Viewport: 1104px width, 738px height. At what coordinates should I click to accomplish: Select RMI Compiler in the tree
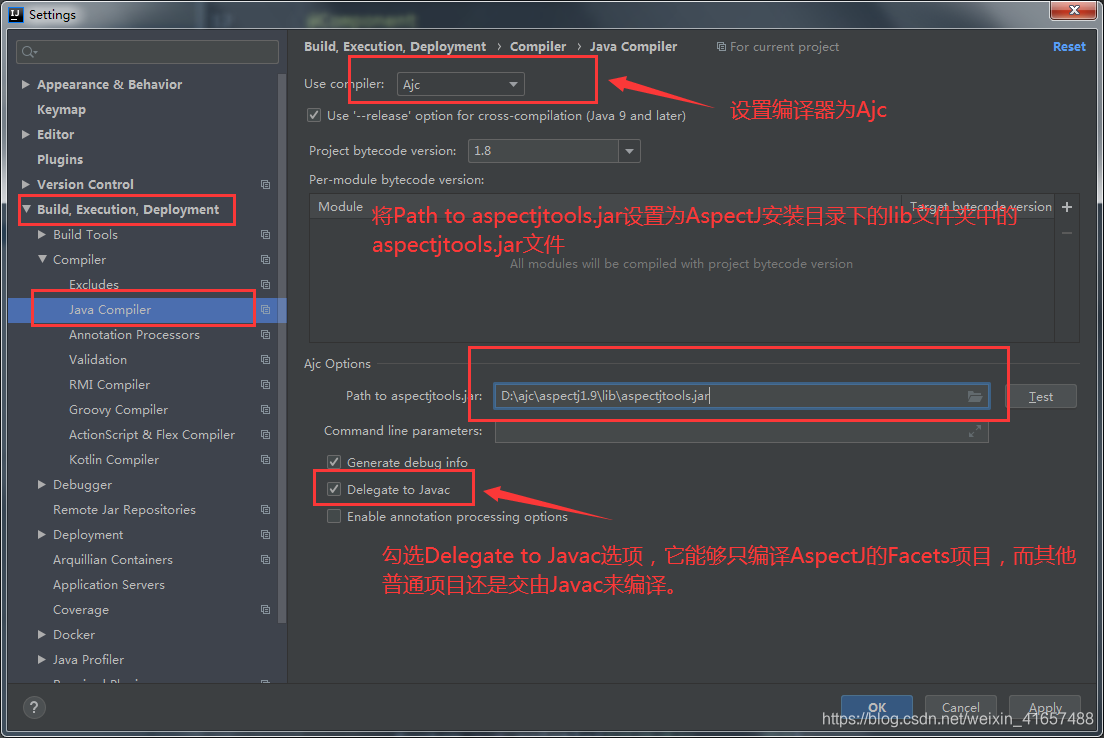[x=109, y=384]
